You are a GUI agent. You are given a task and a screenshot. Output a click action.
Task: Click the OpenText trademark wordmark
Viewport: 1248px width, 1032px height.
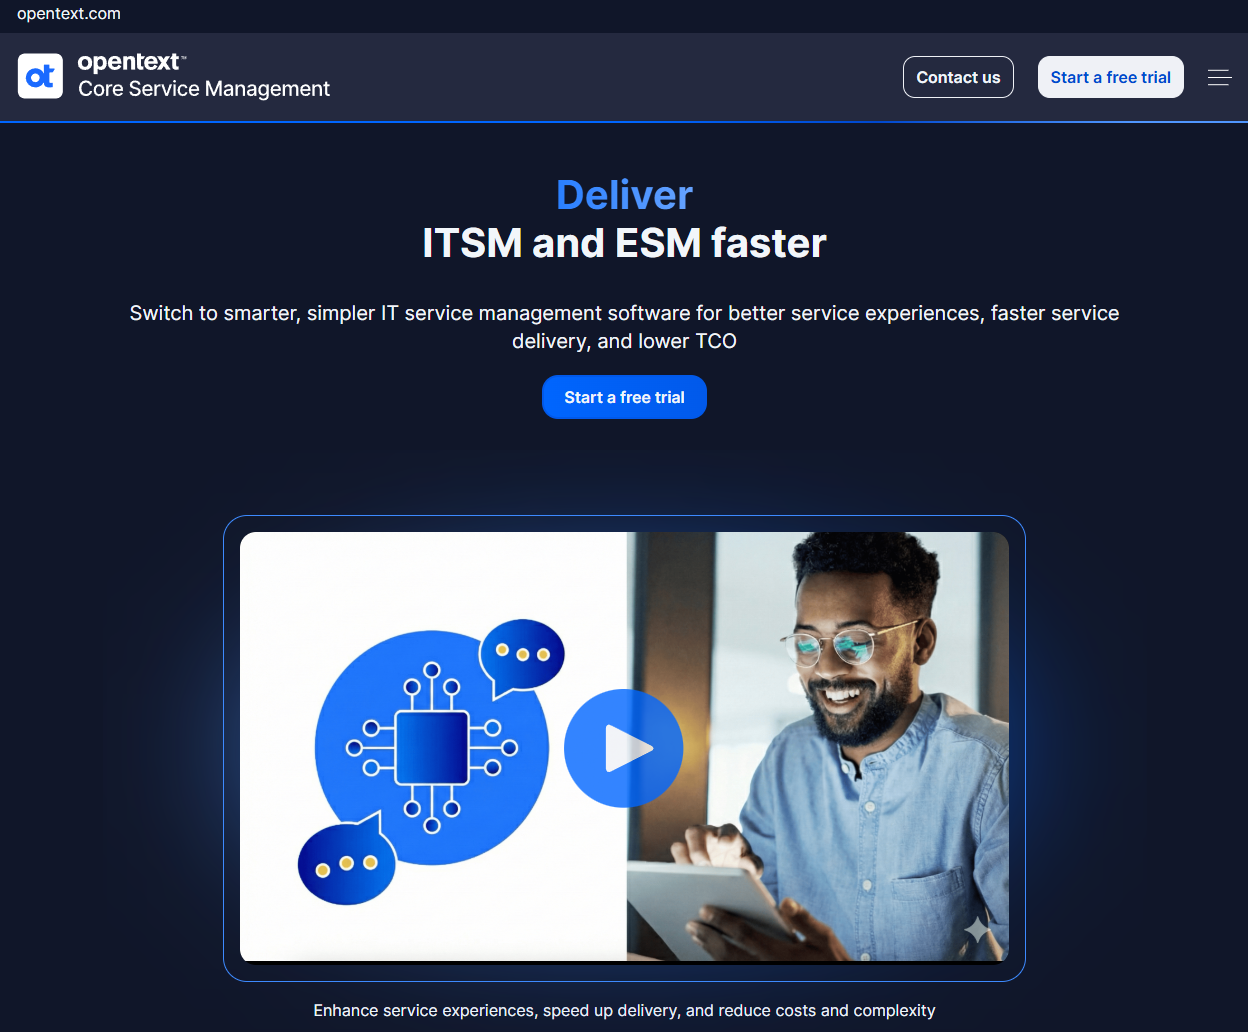(131, 61)
